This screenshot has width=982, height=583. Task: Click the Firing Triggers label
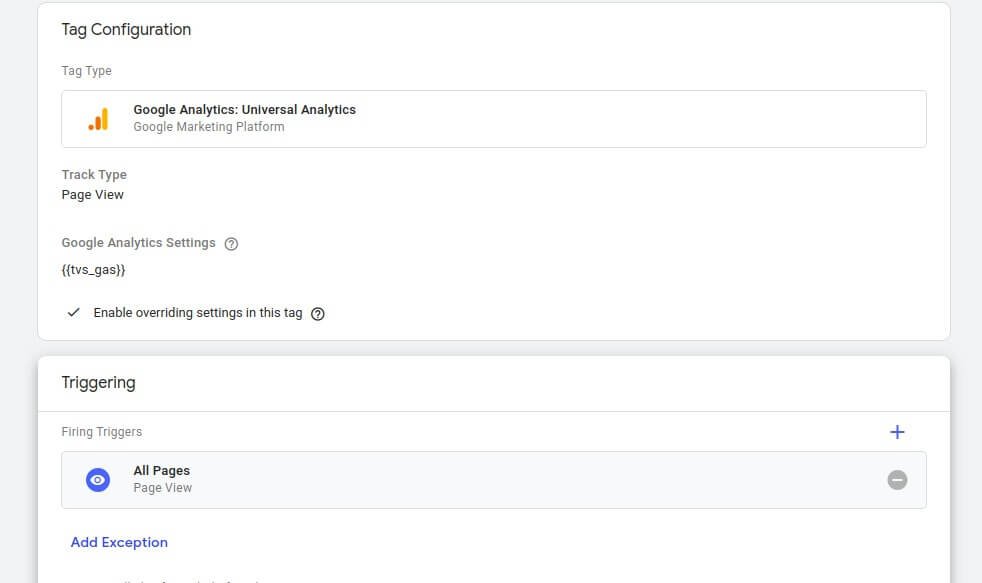coord(101,431)
